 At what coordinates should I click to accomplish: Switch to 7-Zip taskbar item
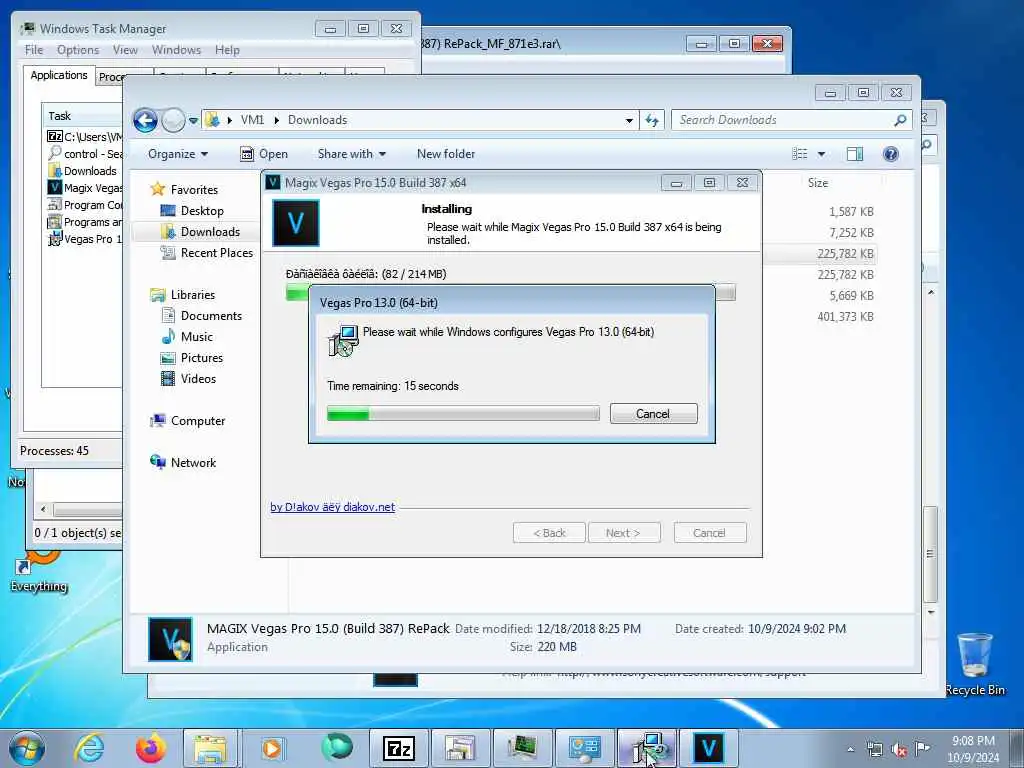[399, 748]
